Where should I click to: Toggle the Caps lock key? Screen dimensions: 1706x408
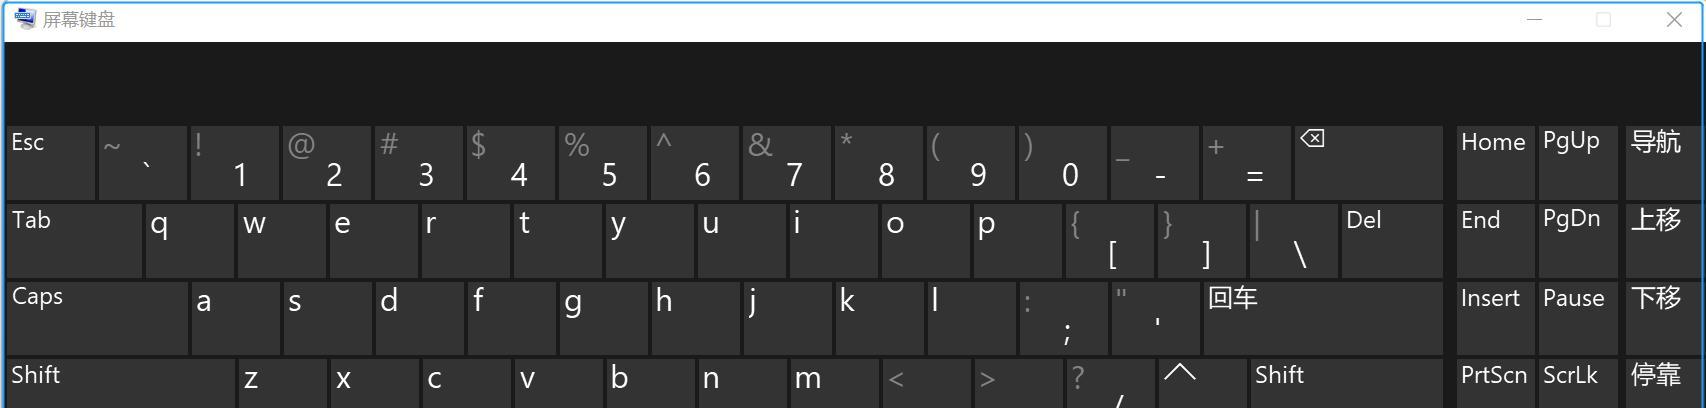(x=97, y=318)
